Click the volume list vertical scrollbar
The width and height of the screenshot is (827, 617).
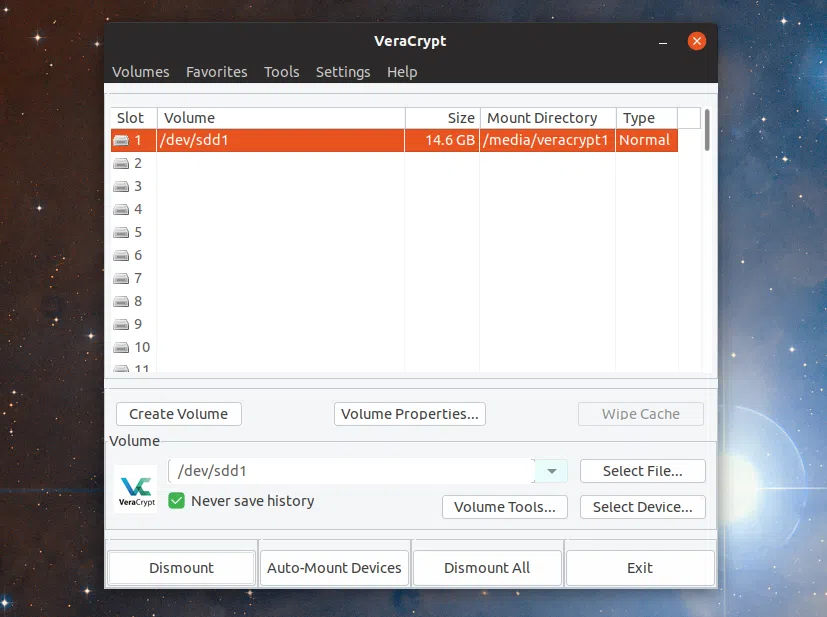click(x=707, y=130)
